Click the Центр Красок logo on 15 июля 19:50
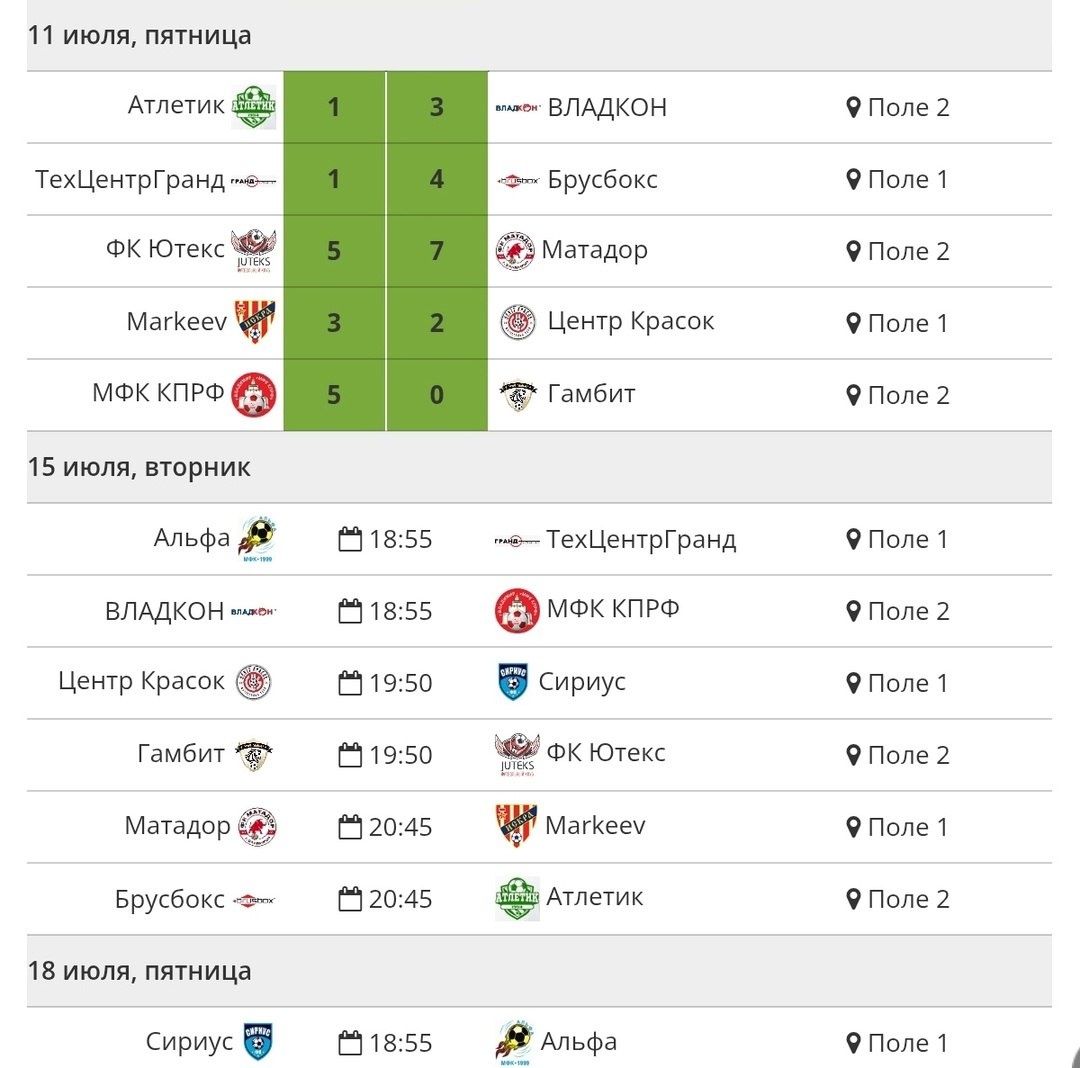Viewport: 1080px width, 1068px height. point(253,682)
